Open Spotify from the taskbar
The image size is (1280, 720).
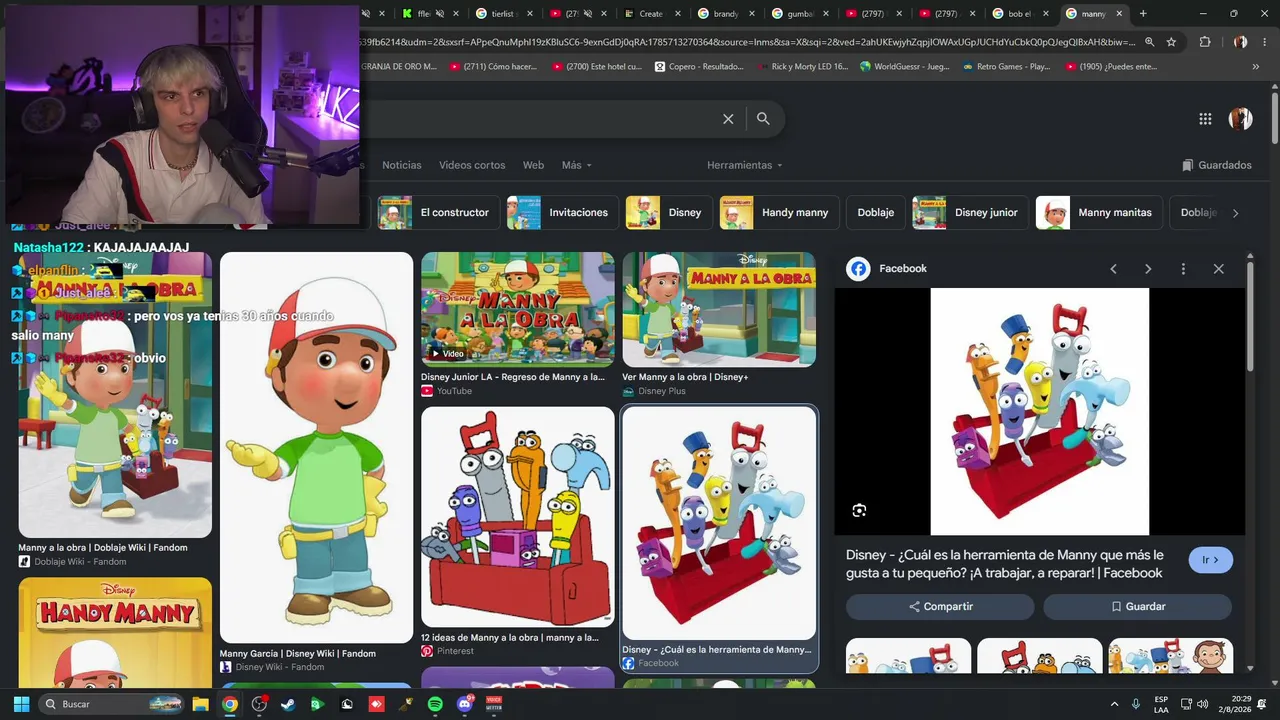click(x=435, y=704)
